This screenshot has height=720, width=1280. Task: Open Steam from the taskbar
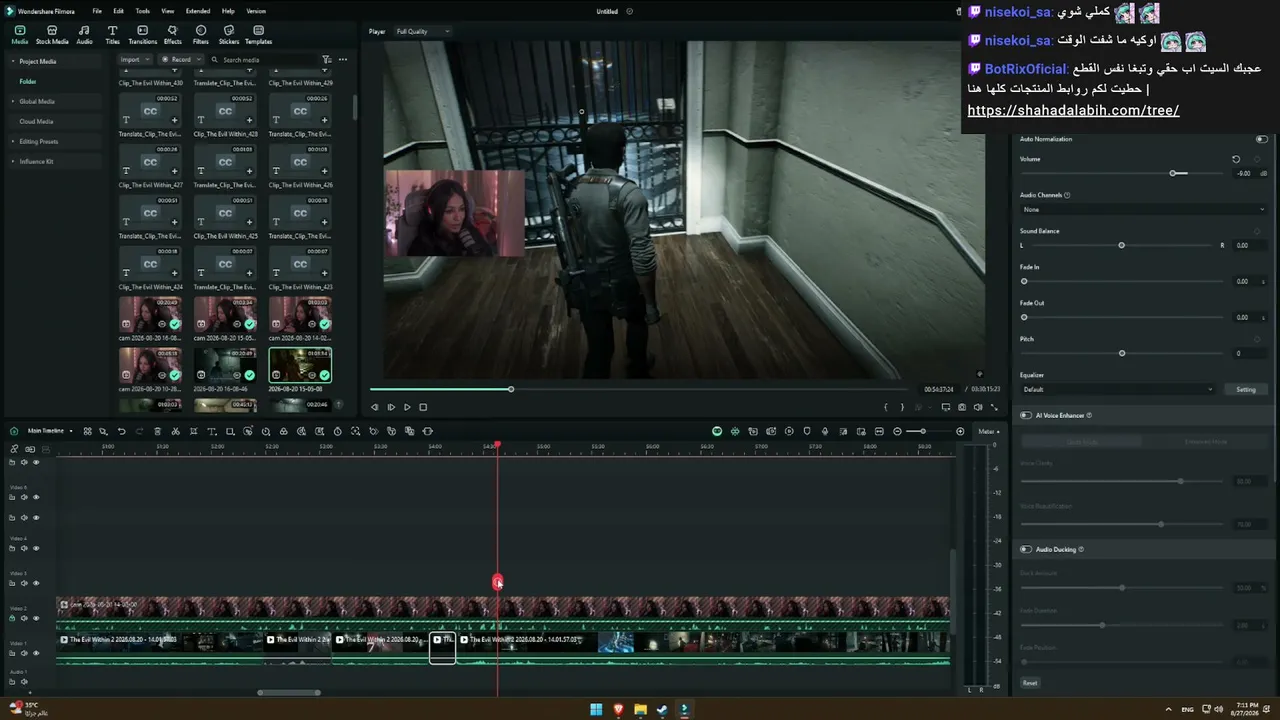tap(662, 710)
